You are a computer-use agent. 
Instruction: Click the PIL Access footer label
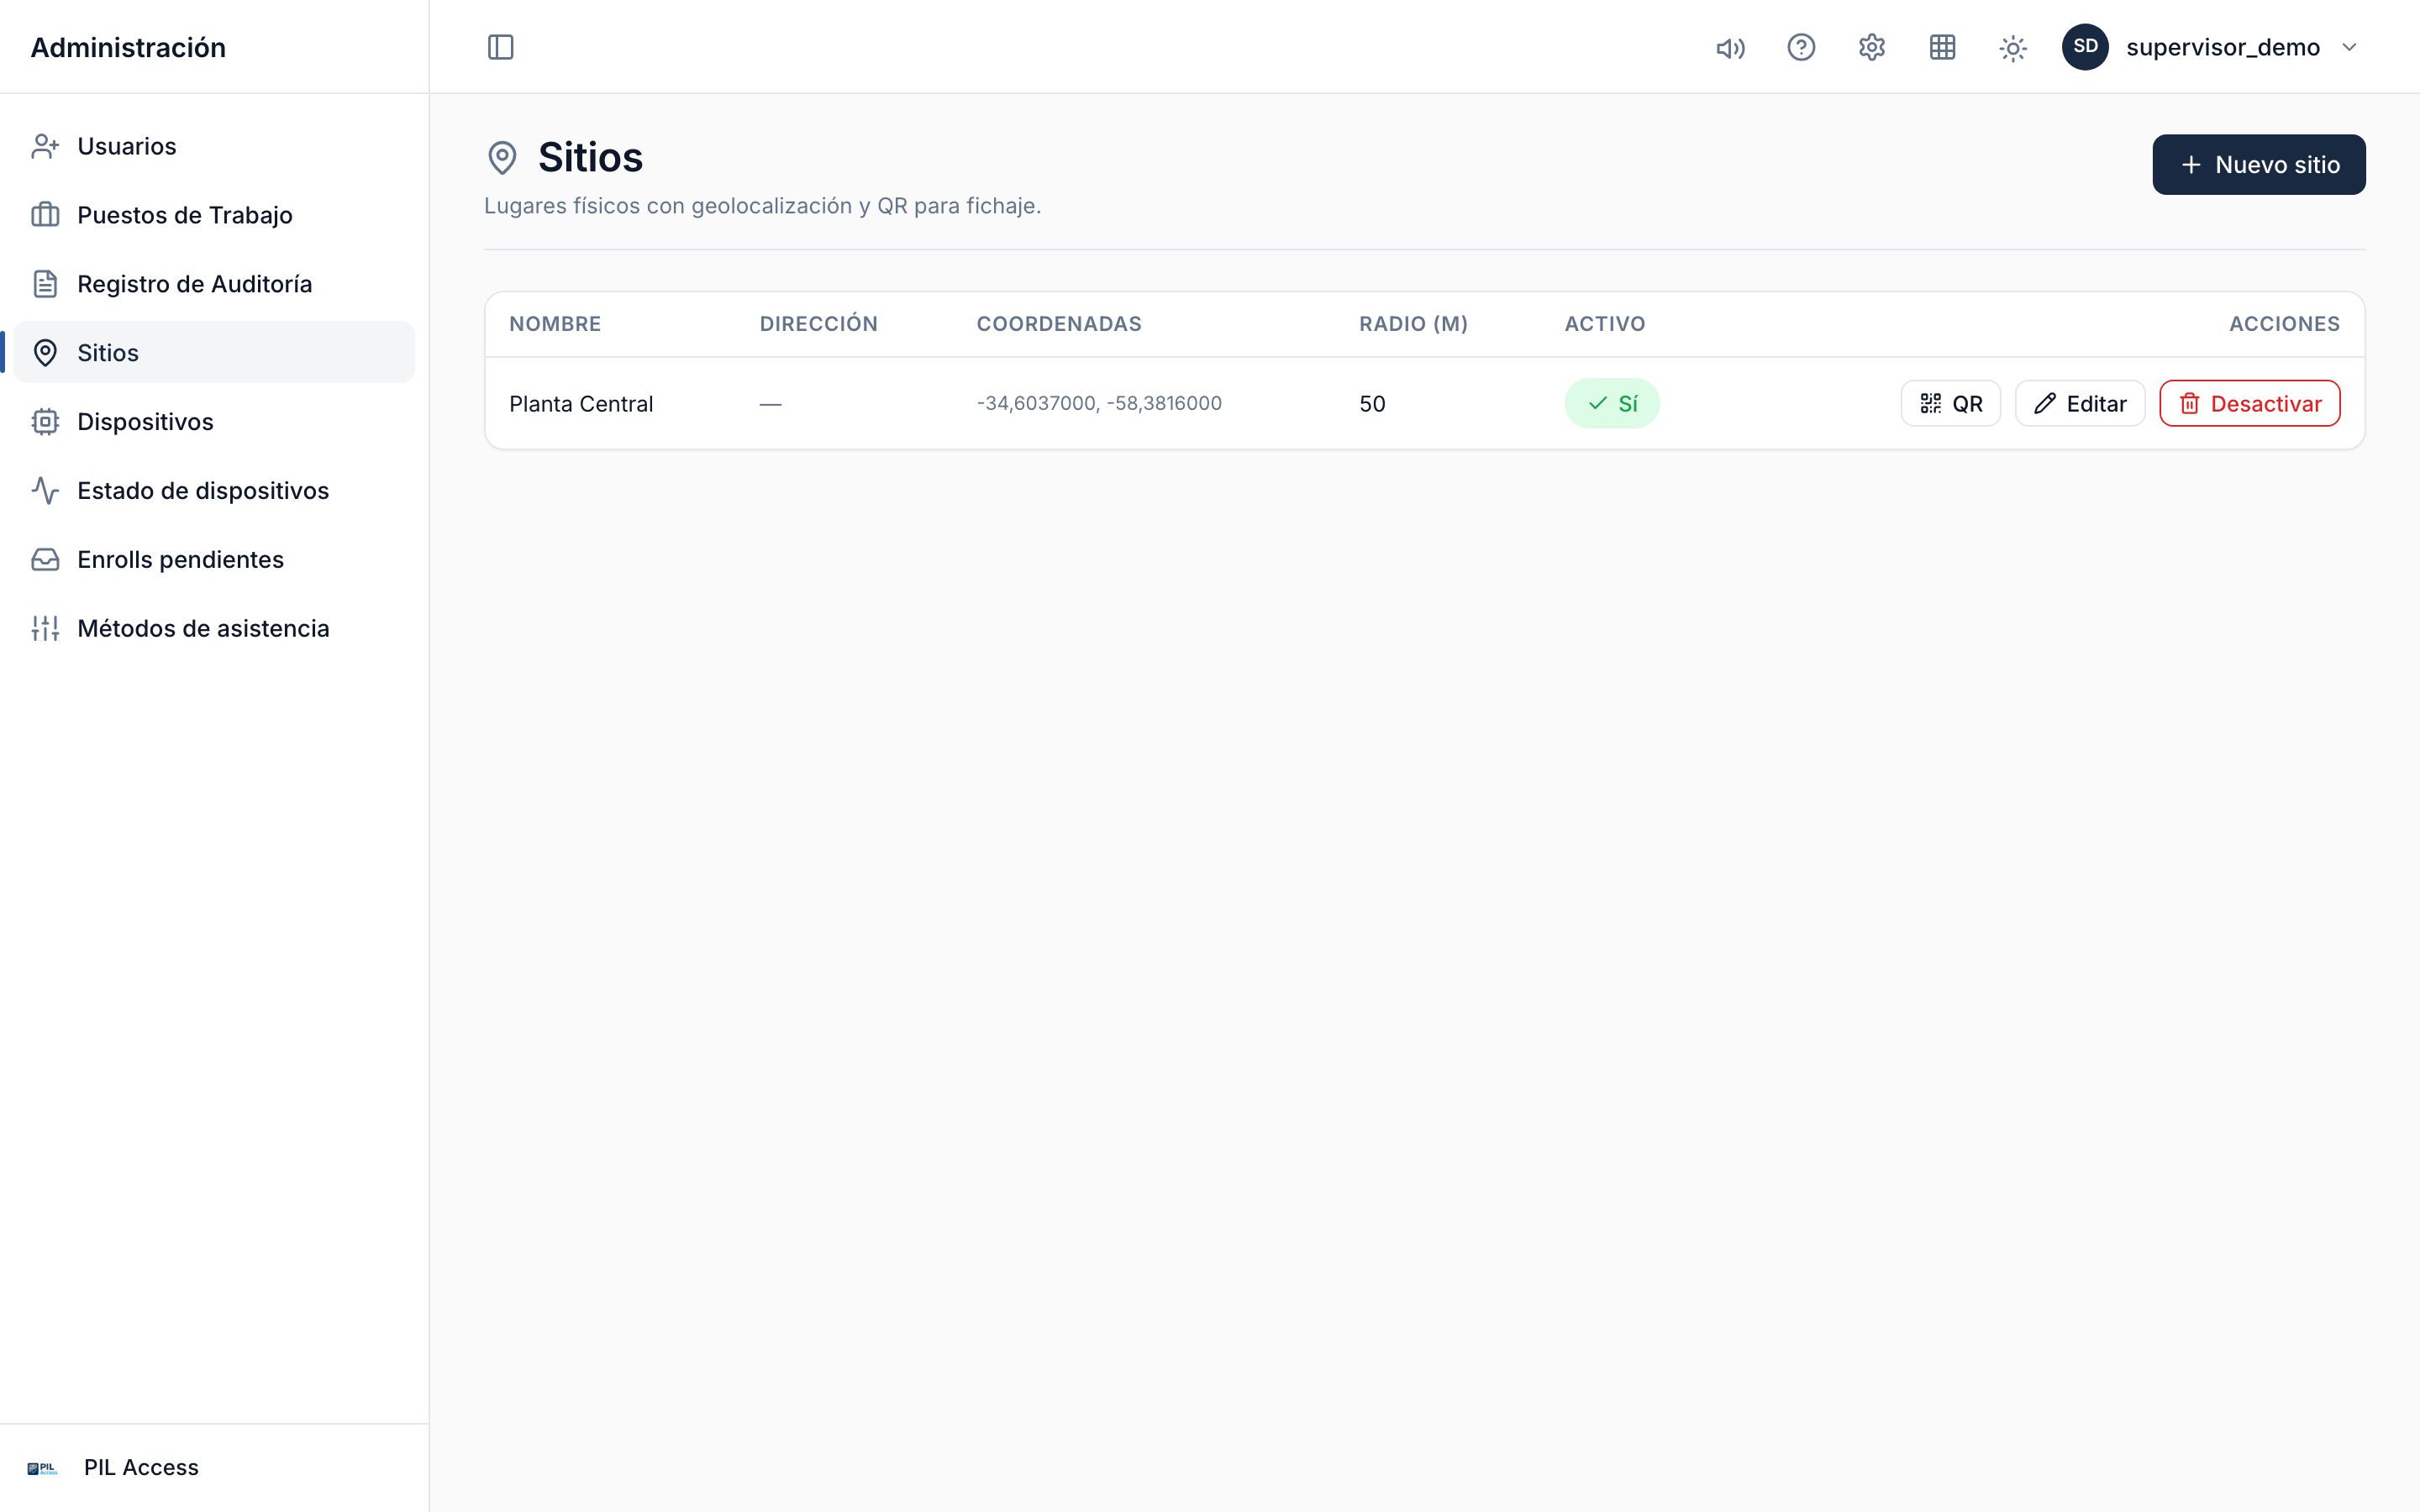pyautogui.click(x=141, y=1467)
